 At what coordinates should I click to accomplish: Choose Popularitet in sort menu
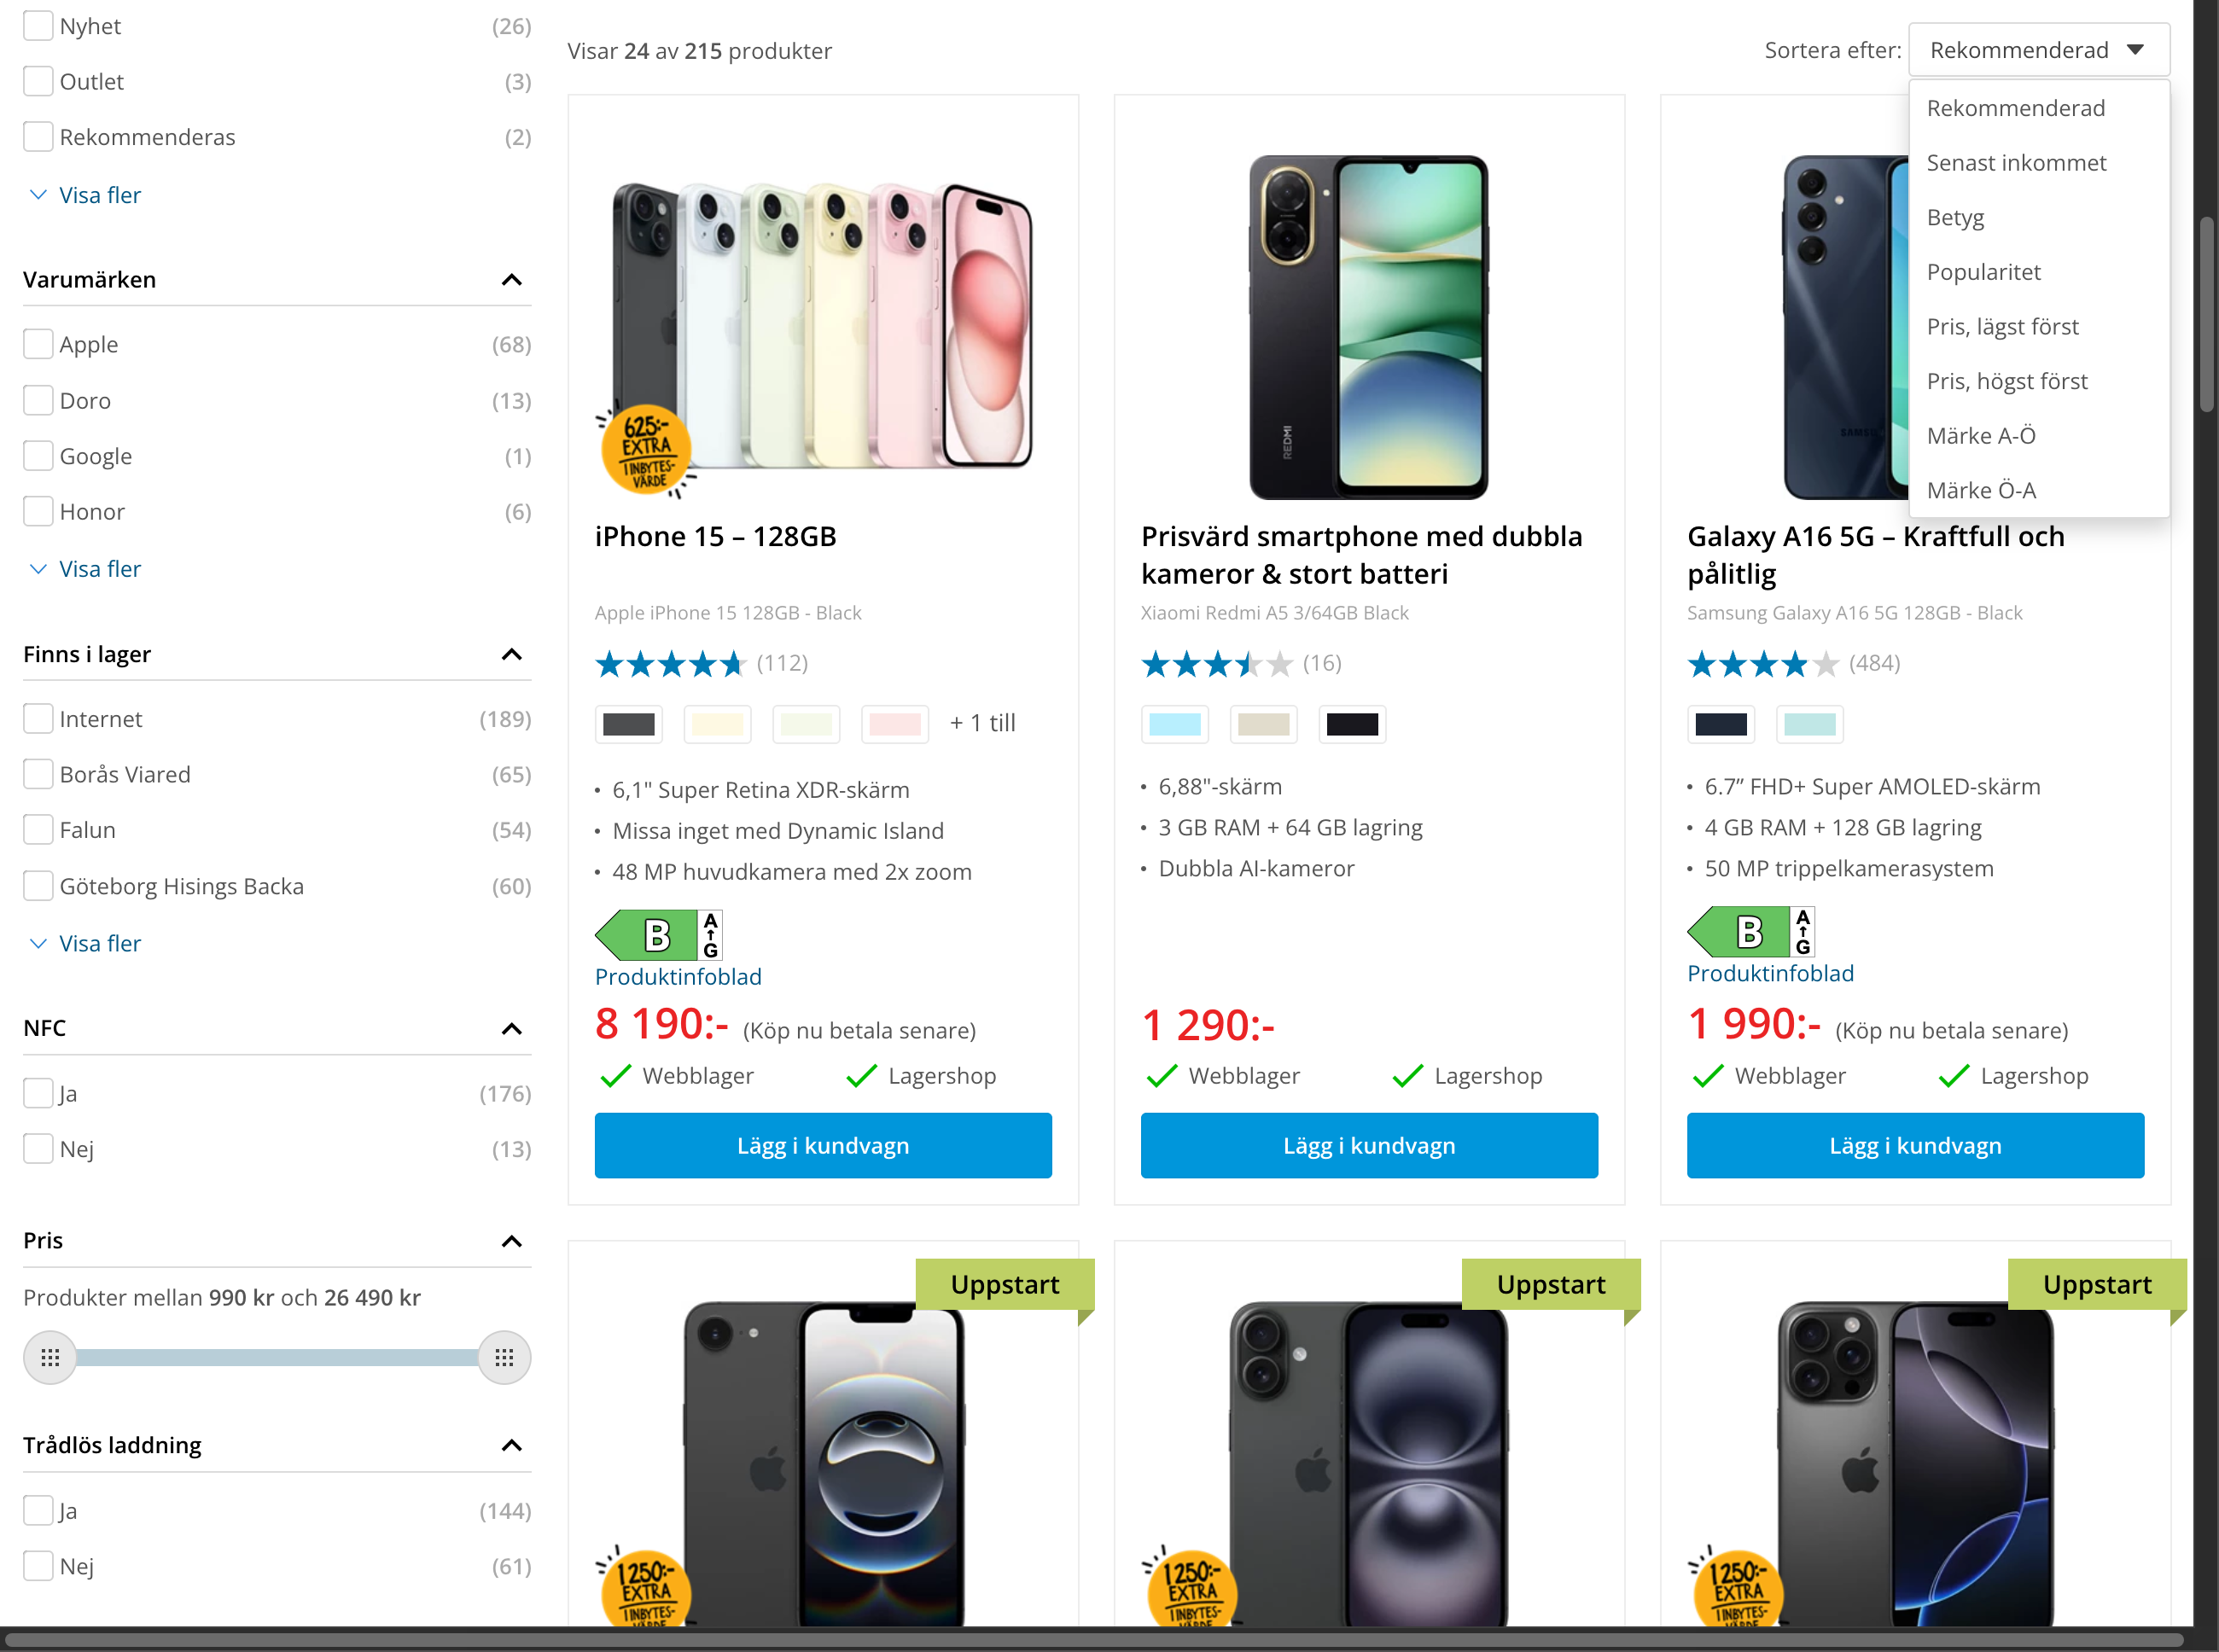pyautogui.click(x=1983, y=272)
